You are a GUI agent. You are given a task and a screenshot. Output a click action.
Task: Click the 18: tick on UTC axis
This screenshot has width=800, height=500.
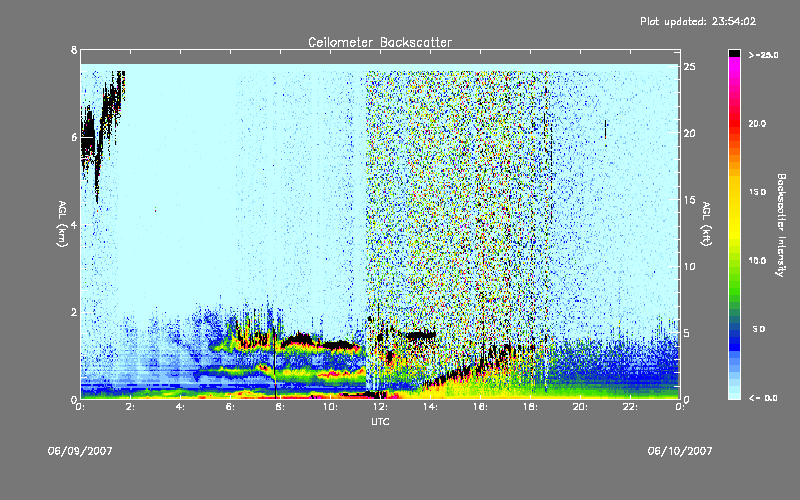click(x=530, y=407)
